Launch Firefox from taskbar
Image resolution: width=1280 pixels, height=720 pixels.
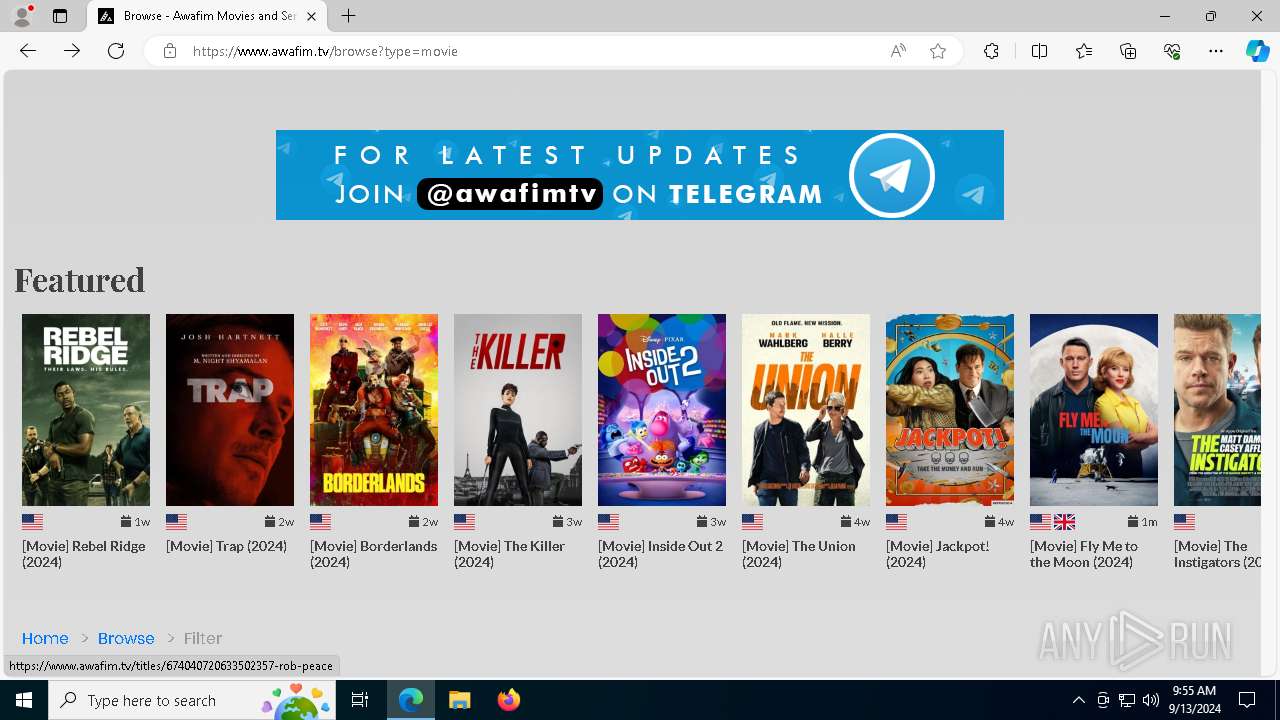click(509, 700)
